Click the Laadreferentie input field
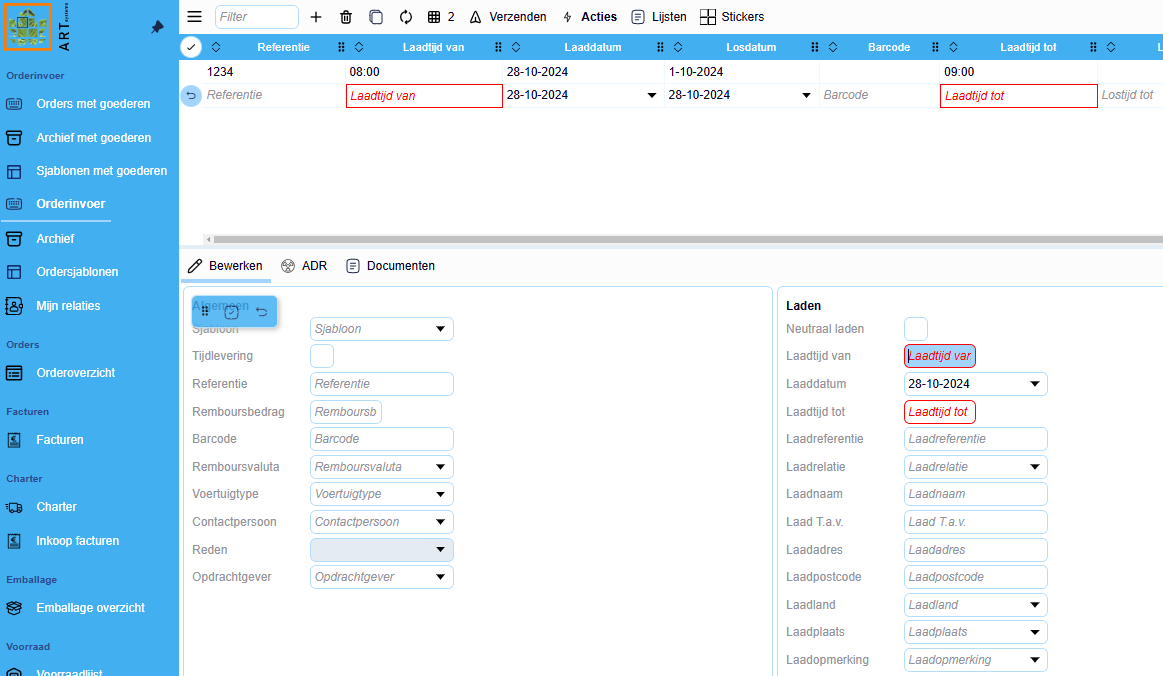 975,439
